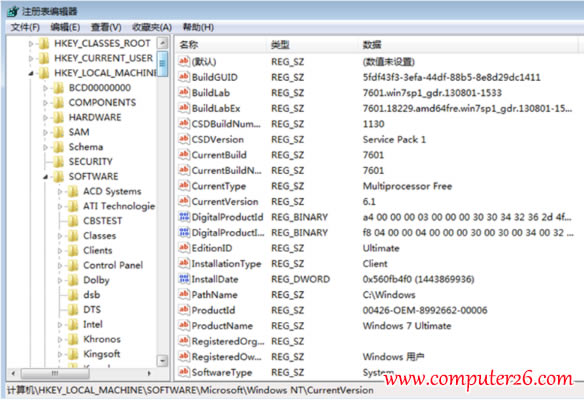Select the CBSTEST key in tree
The height and width of the screenshot is (401, 584).
pyautogui.click(x=102, y=221)
